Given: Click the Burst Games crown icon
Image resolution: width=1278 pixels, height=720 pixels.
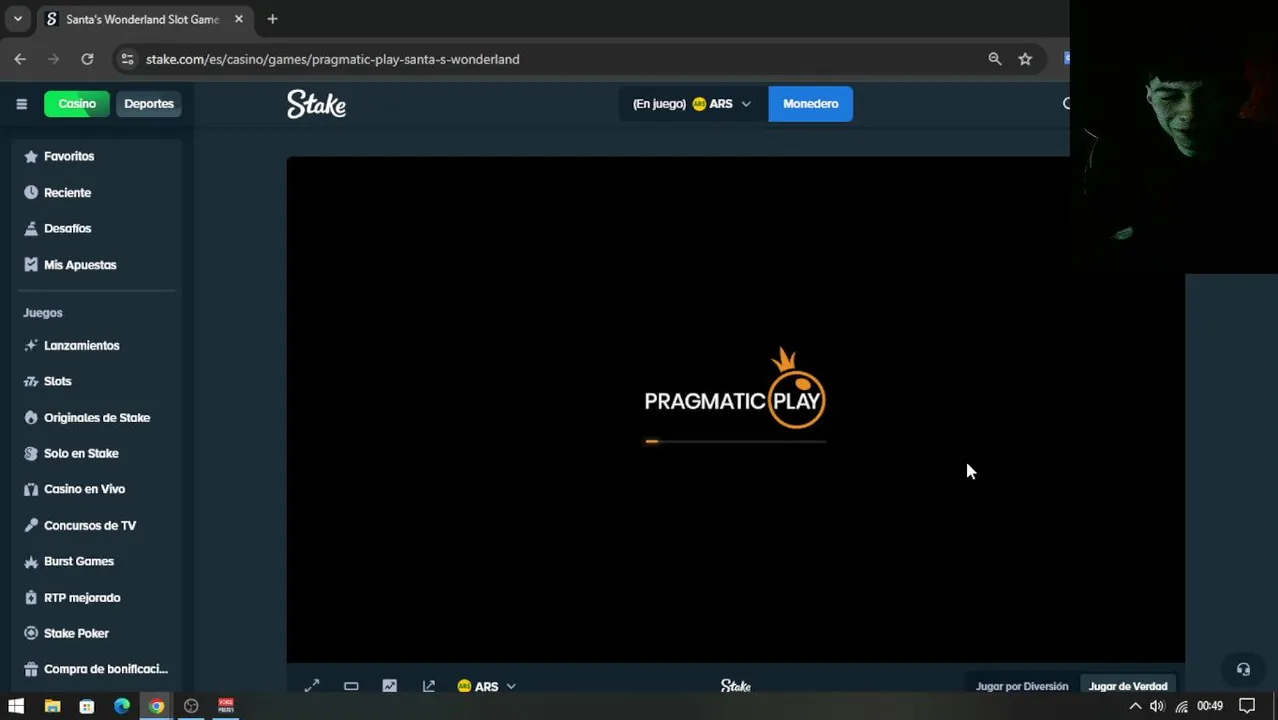Looking at the screenshot, I should 31,561.
